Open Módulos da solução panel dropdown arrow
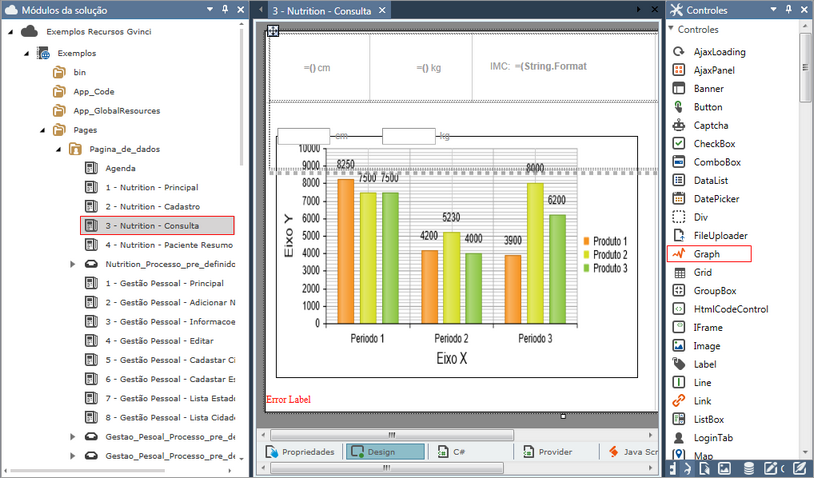The height and width of the screenshot is (478, 814). coord(210,9)
